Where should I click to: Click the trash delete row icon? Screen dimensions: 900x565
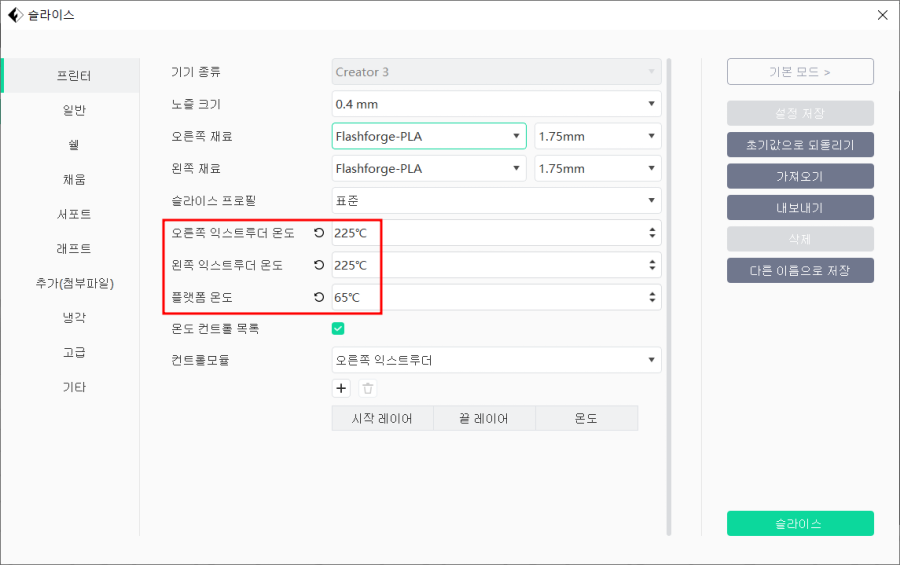coord(368,388)
